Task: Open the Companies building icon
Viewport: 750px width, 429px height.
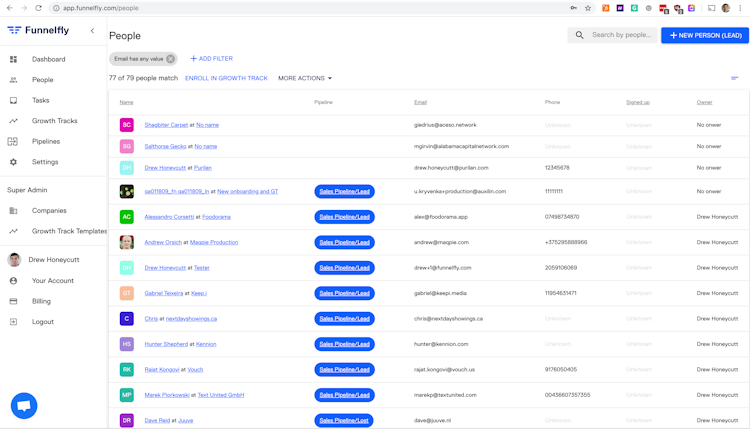Action: (x=13, y=210)
